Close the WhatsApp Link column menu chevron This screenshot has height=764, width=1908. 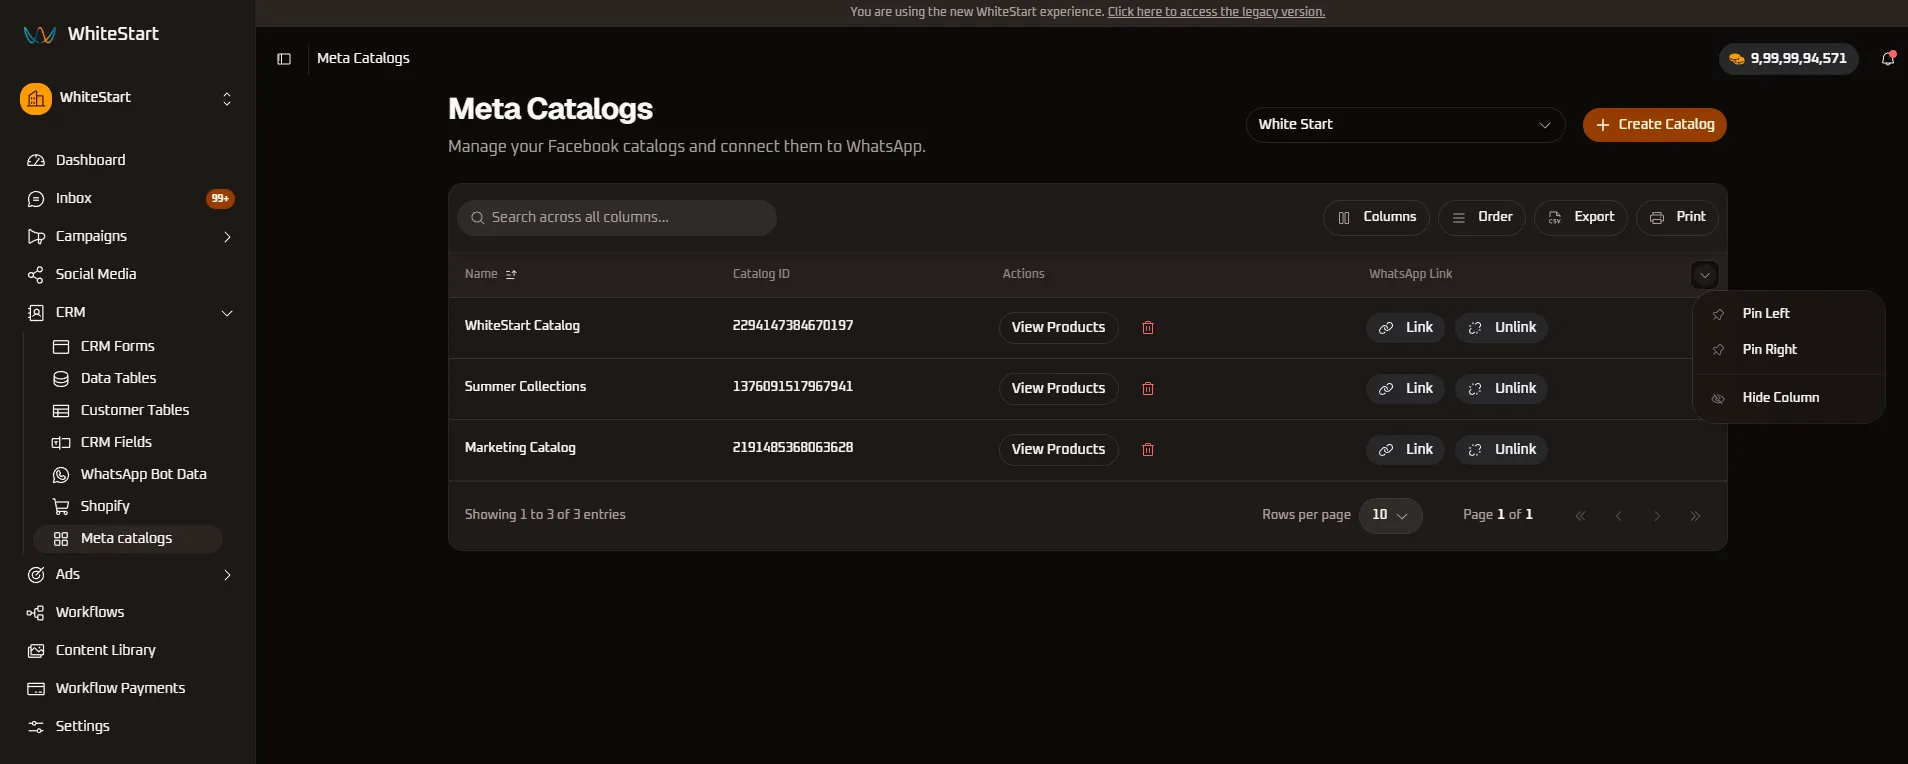point(1705,275)
